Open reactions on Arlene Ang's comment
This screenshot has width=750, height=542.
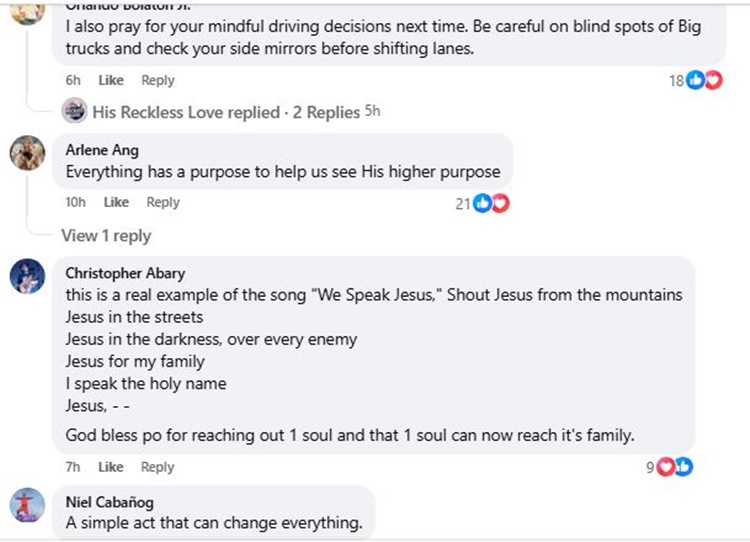pyautogui.click(x=491, y=203)
